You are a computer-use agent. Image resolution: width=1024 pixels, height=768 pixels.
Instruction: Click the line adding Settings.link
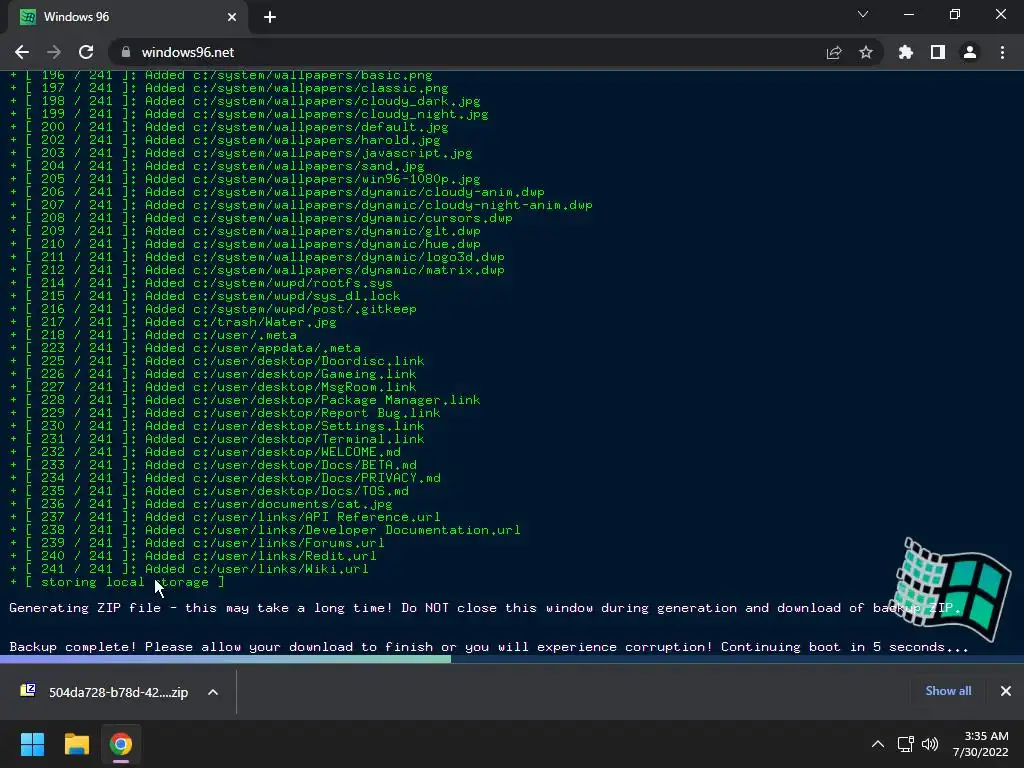[x=217, y=426]
